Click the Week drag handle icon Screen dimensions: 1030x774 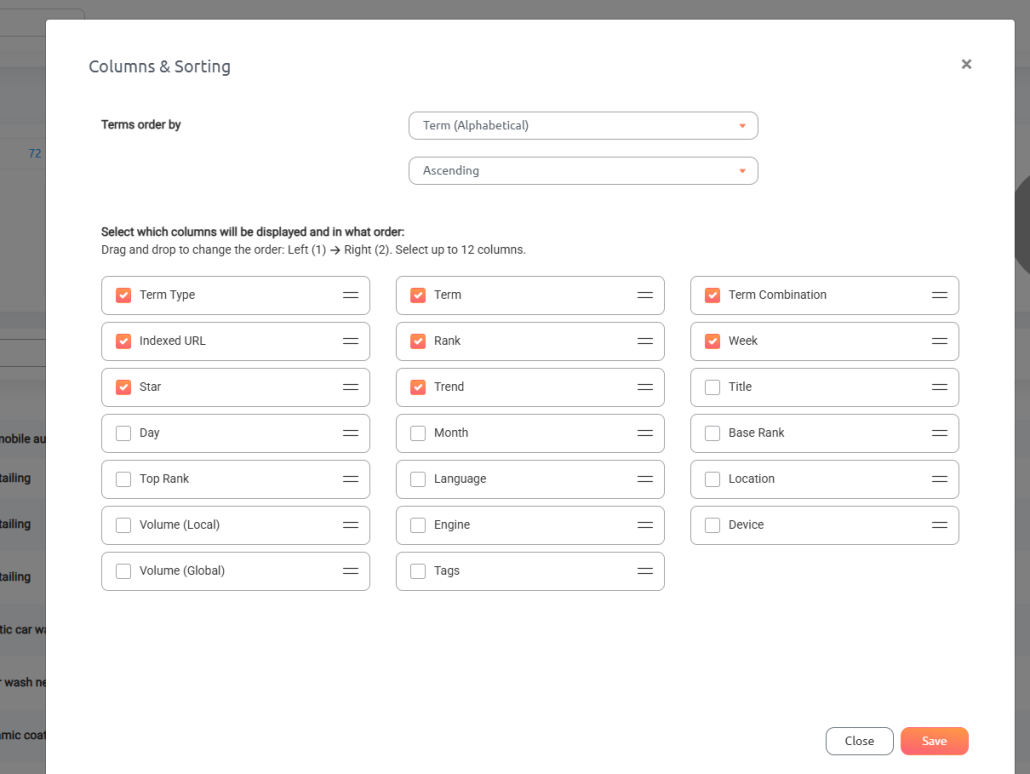click(939, 341)
